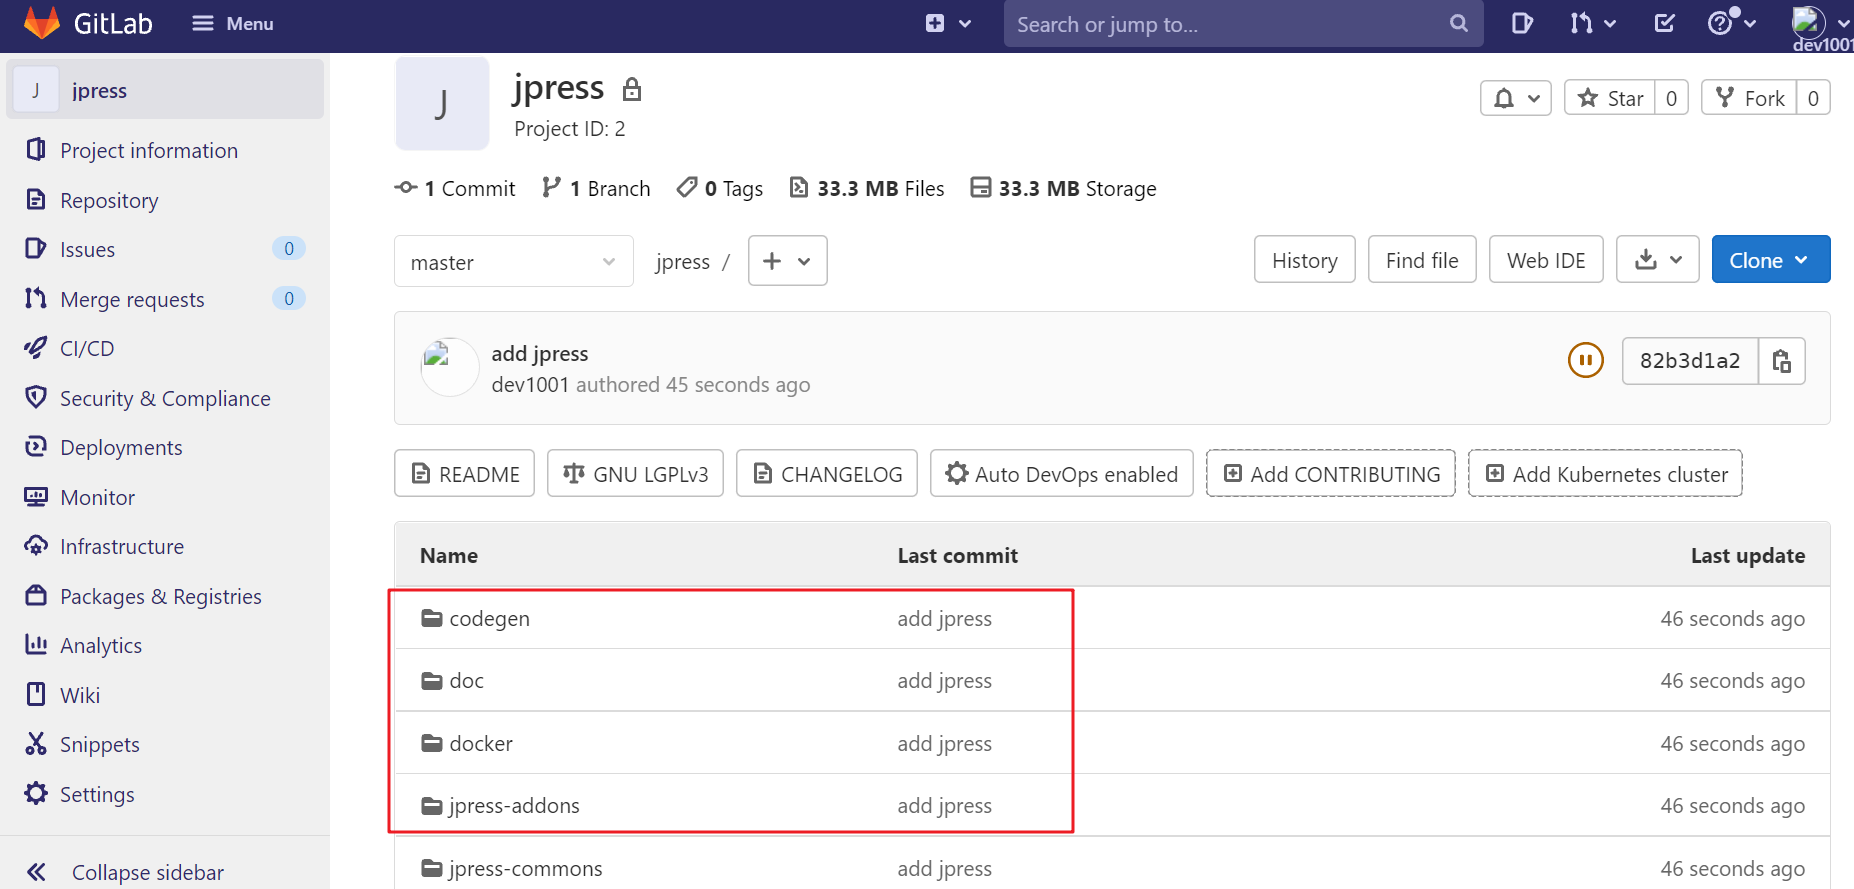Open Issues in sidebar
This screenshot has width=1854, height=889.
[87, 249]
